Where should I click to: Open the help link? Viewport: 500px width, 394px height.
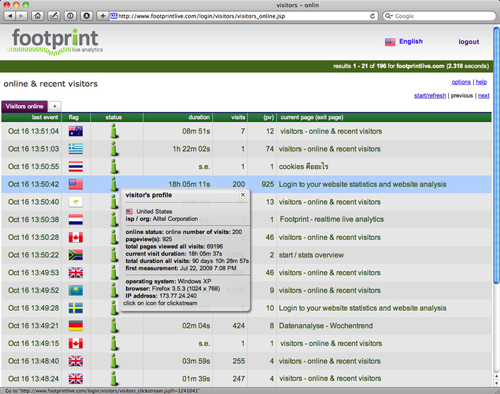coord(481,82)
